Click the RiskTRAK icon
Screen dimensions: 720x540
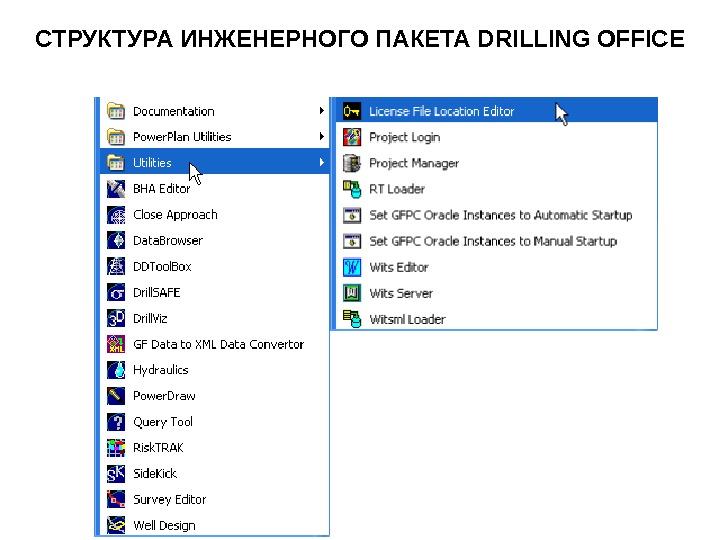coord(116,447)
